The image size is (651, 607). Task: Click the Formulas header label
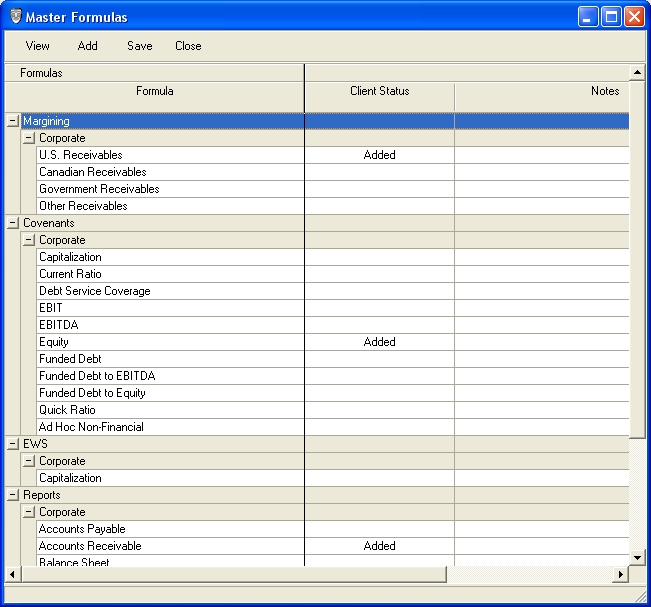tap(41, 73)
